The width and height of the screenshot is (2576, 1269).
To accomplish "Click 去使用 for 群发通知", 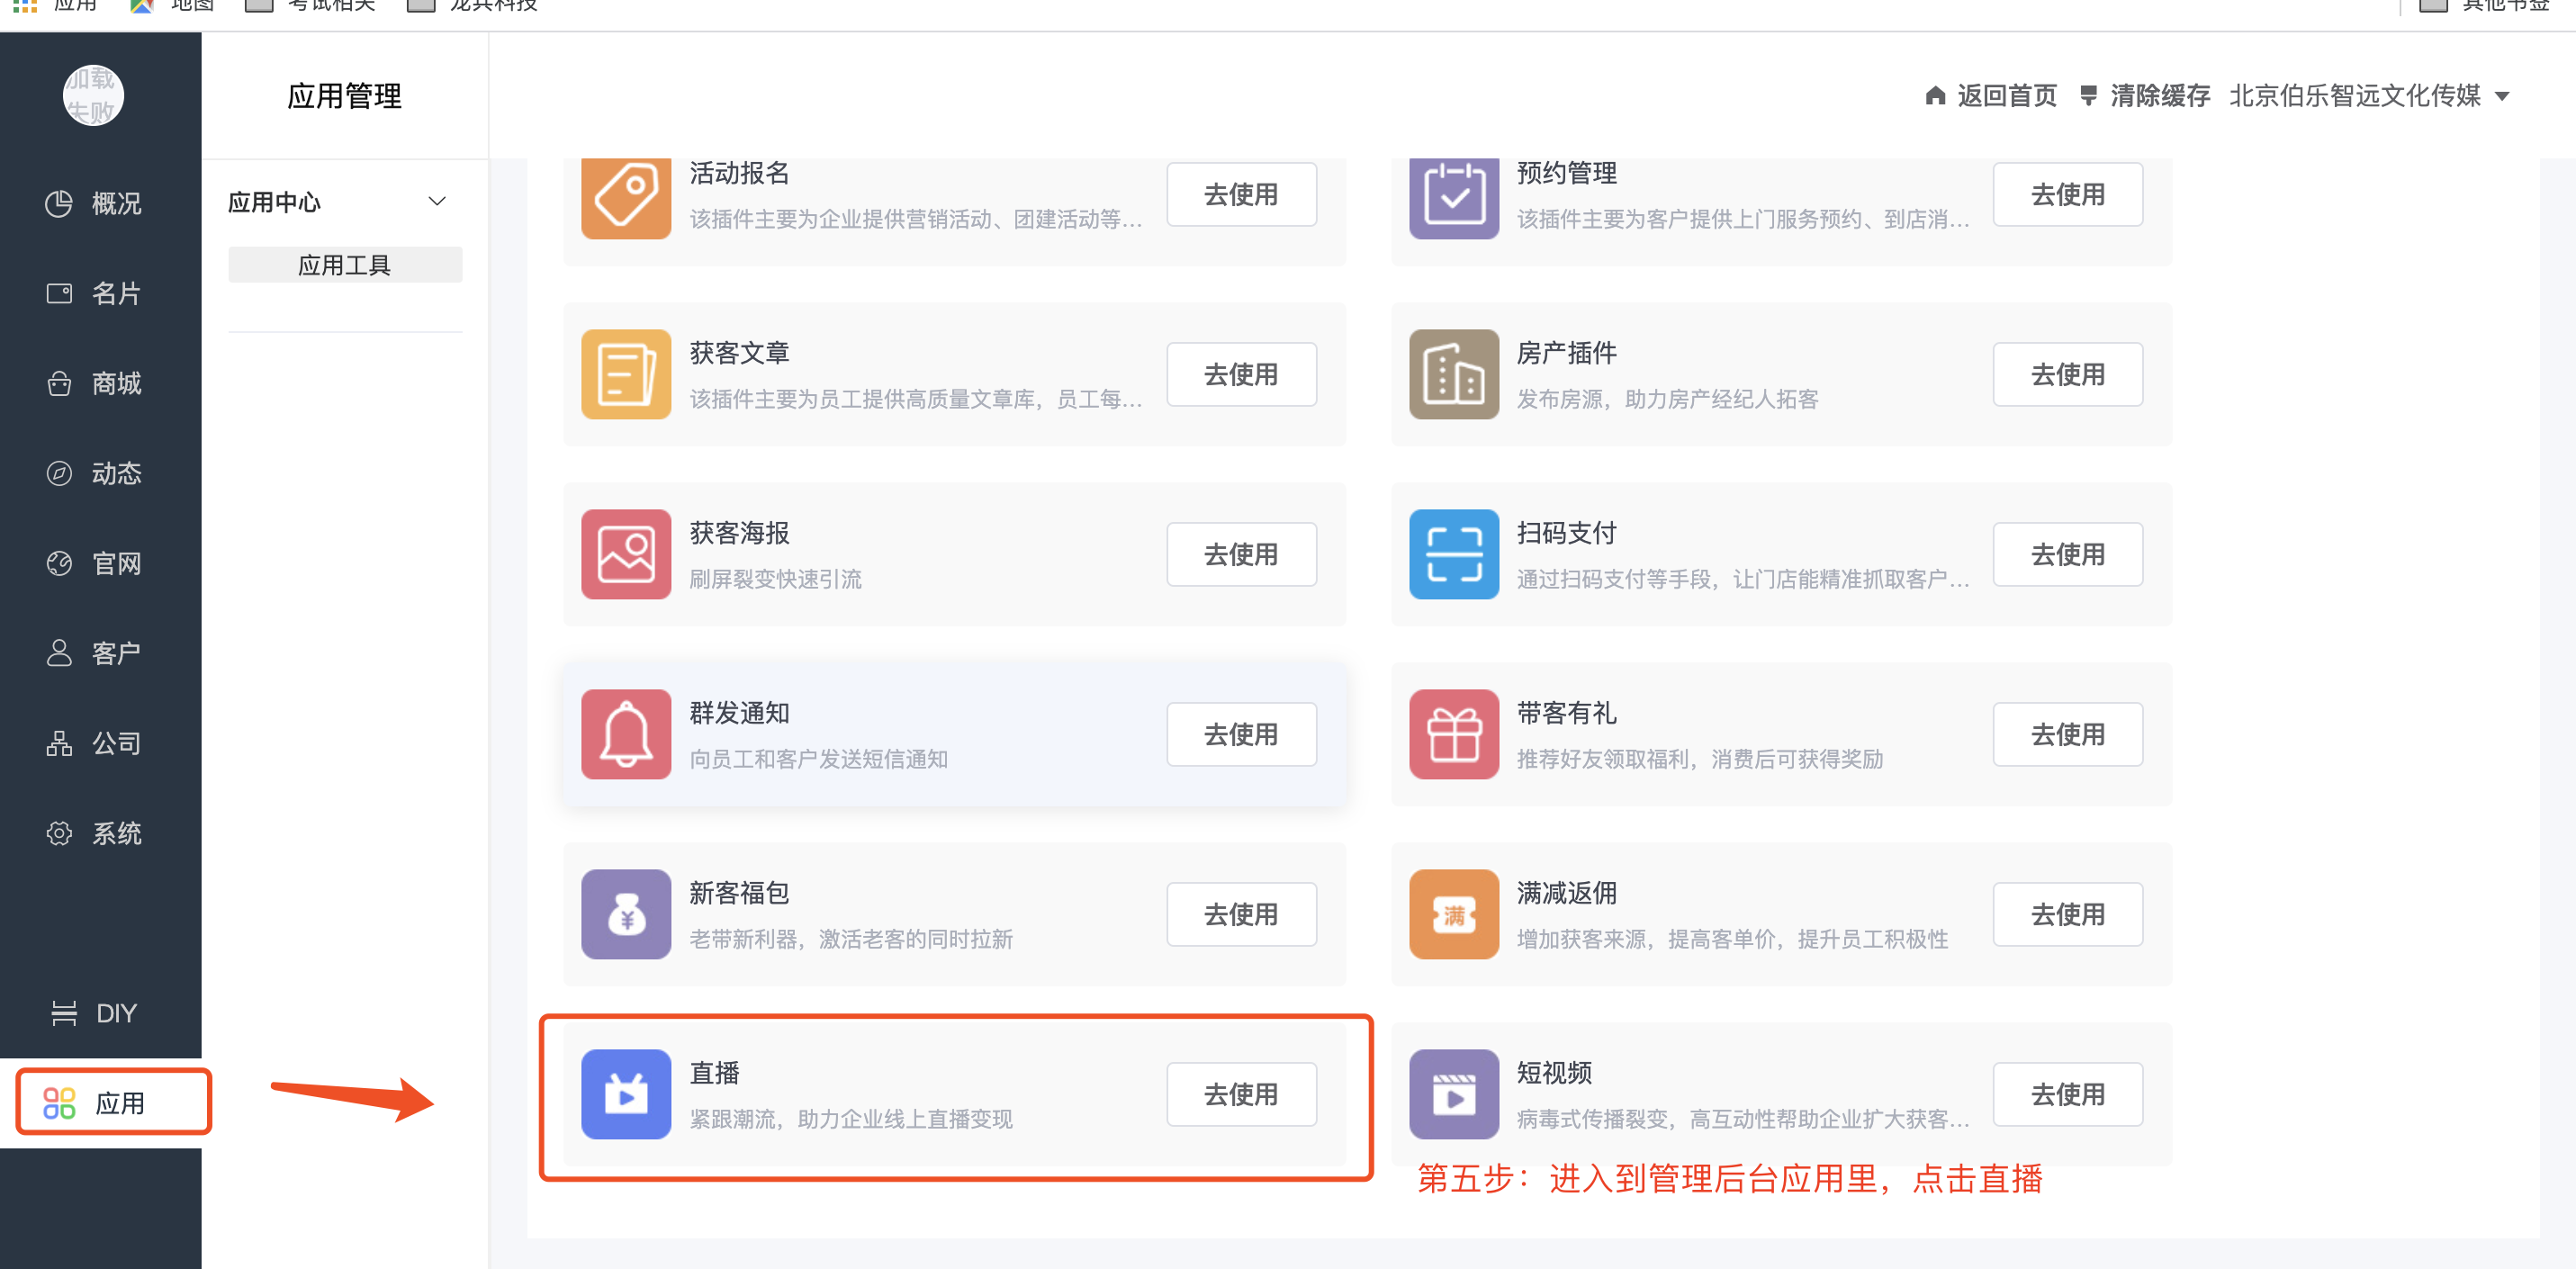I will [x=1241, y=734].
